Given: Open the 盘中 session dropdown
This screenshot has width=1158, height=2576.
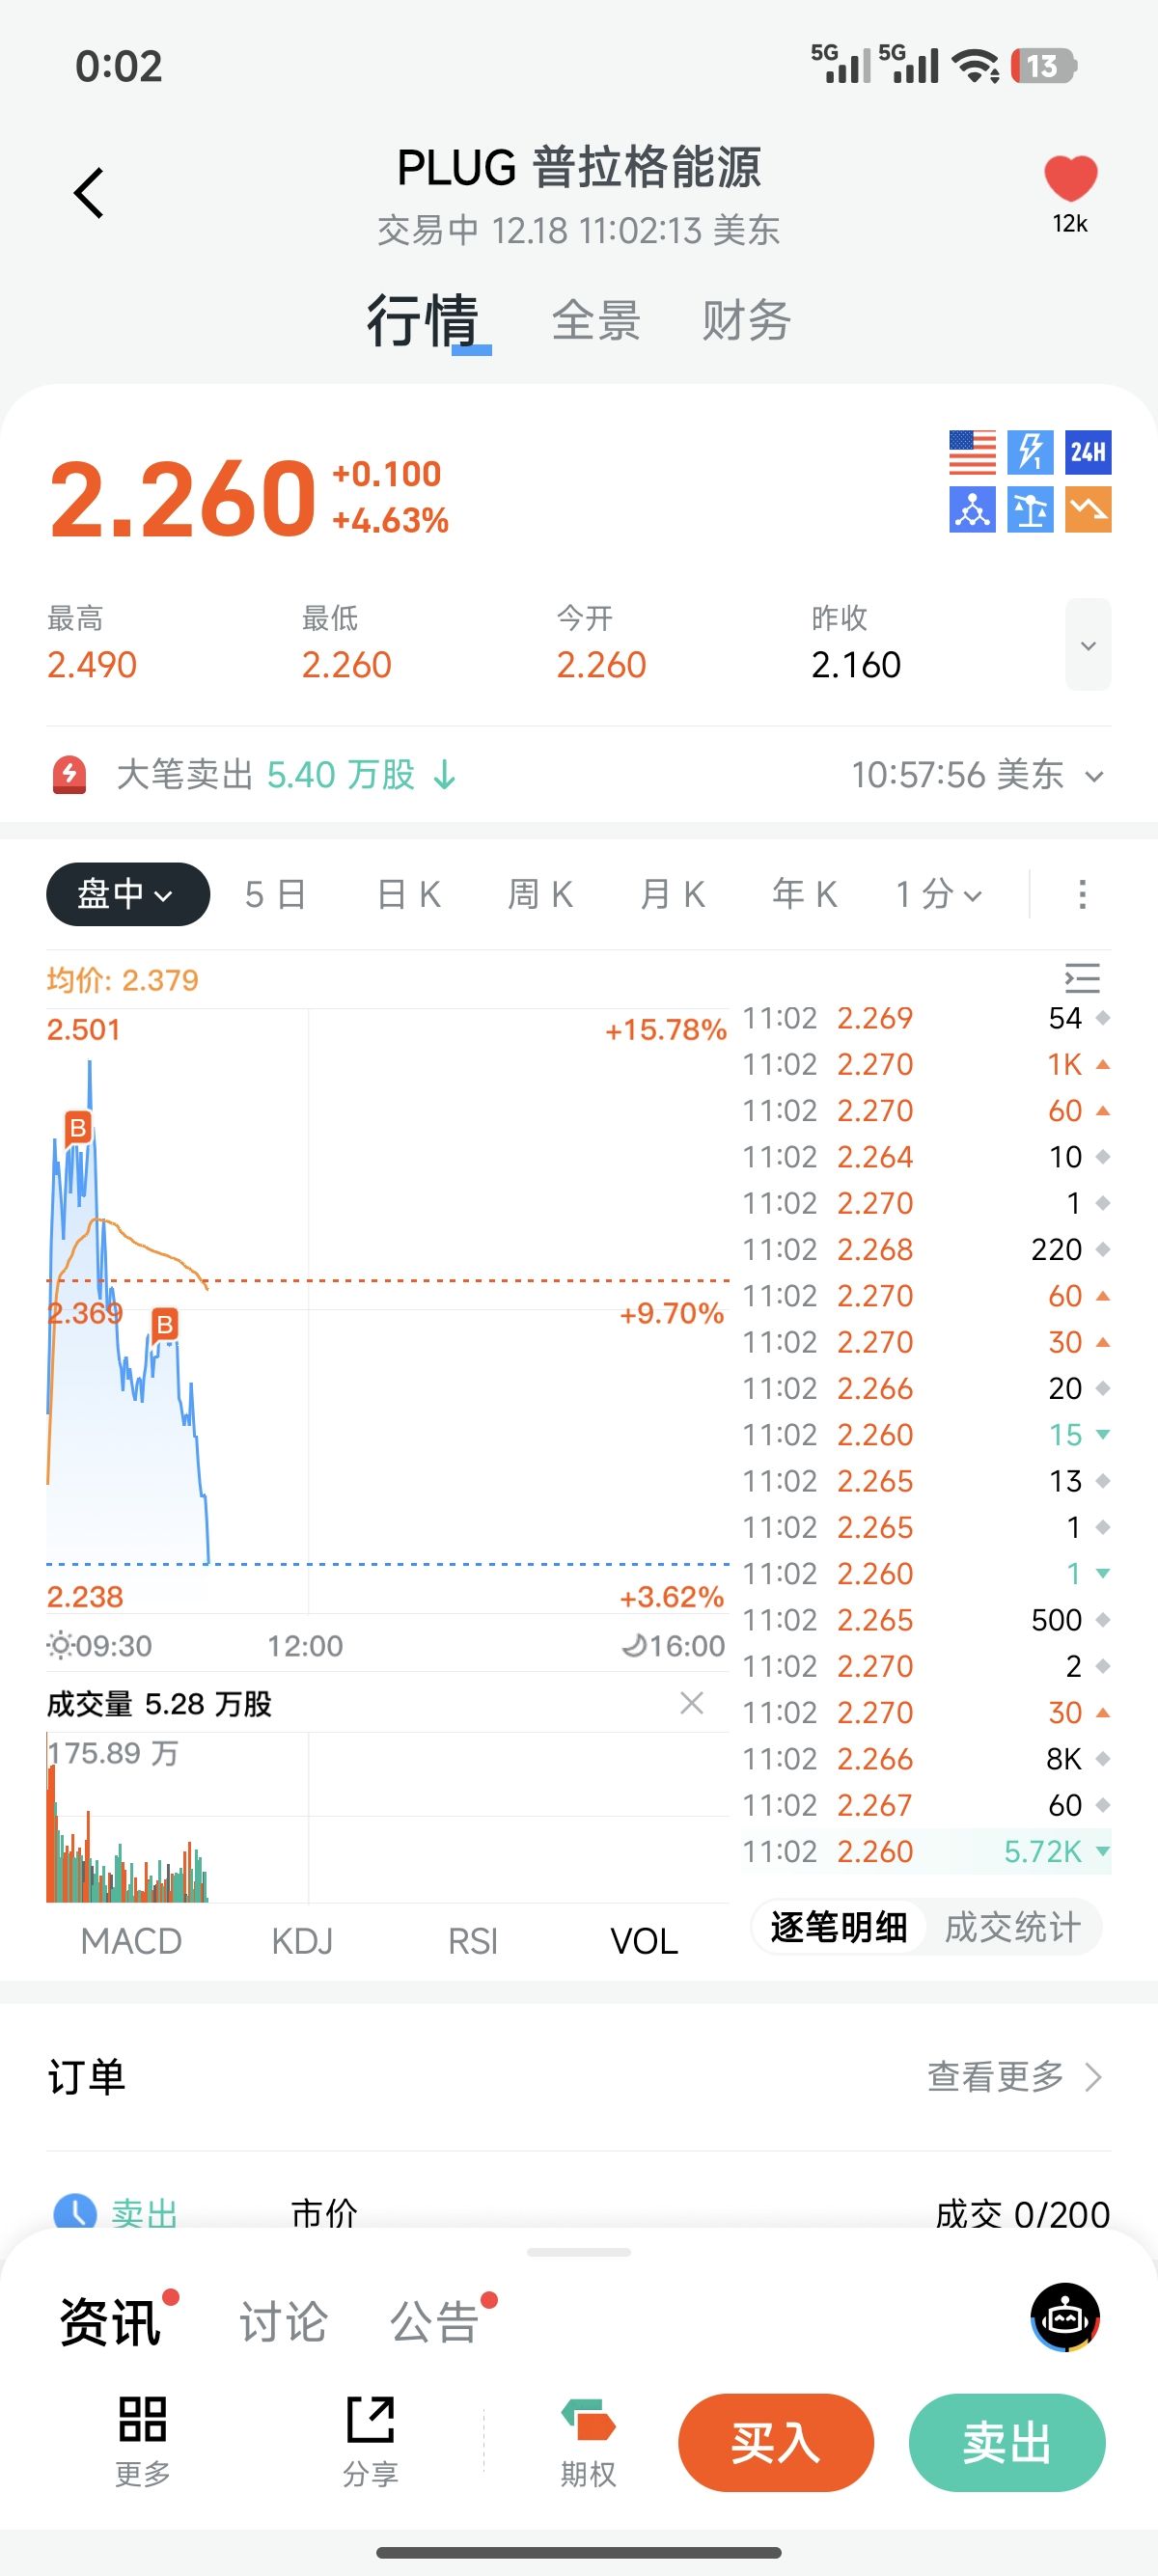Looking at the screenshot, I should 128,894.
